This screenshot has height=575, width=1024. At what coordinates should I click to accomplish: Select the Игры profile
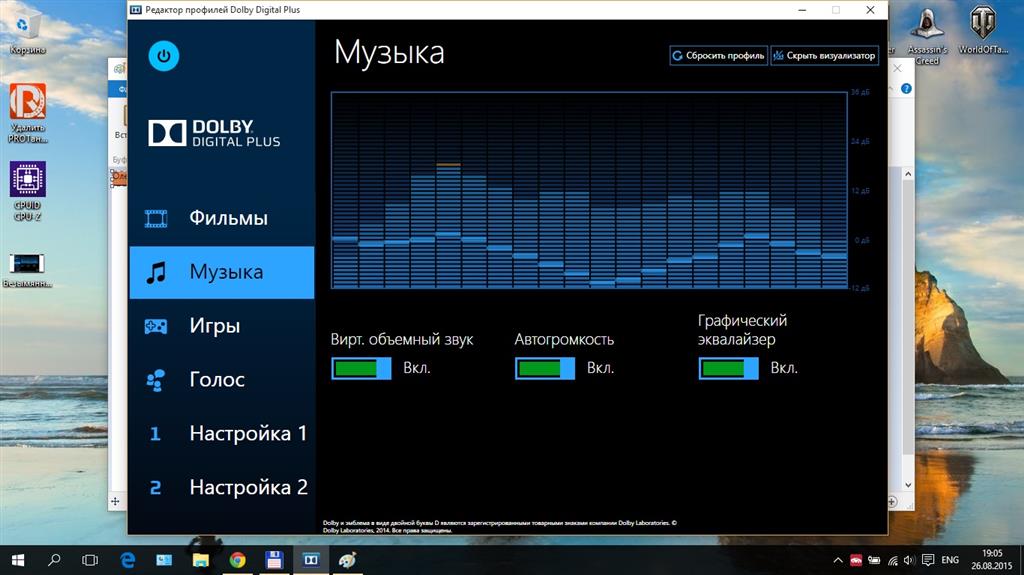click(221, 326)
